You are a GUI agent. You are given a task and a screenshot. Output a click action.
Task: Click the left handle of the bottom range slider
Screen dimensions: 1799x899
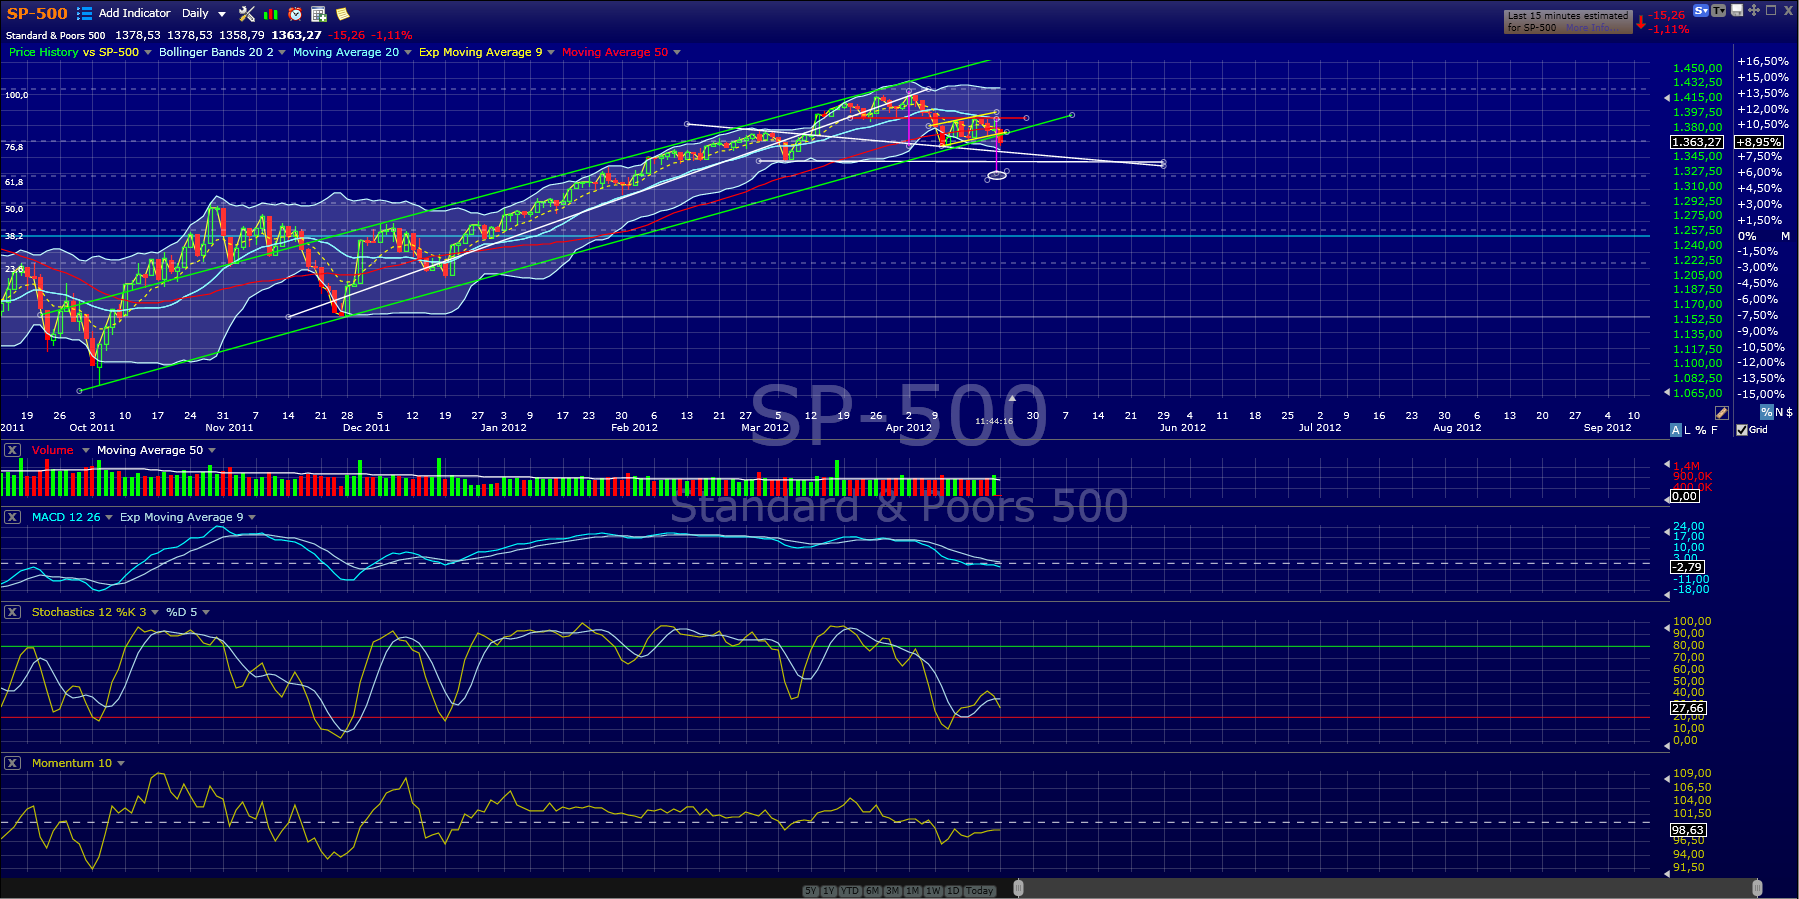(x=1018, y=888)
